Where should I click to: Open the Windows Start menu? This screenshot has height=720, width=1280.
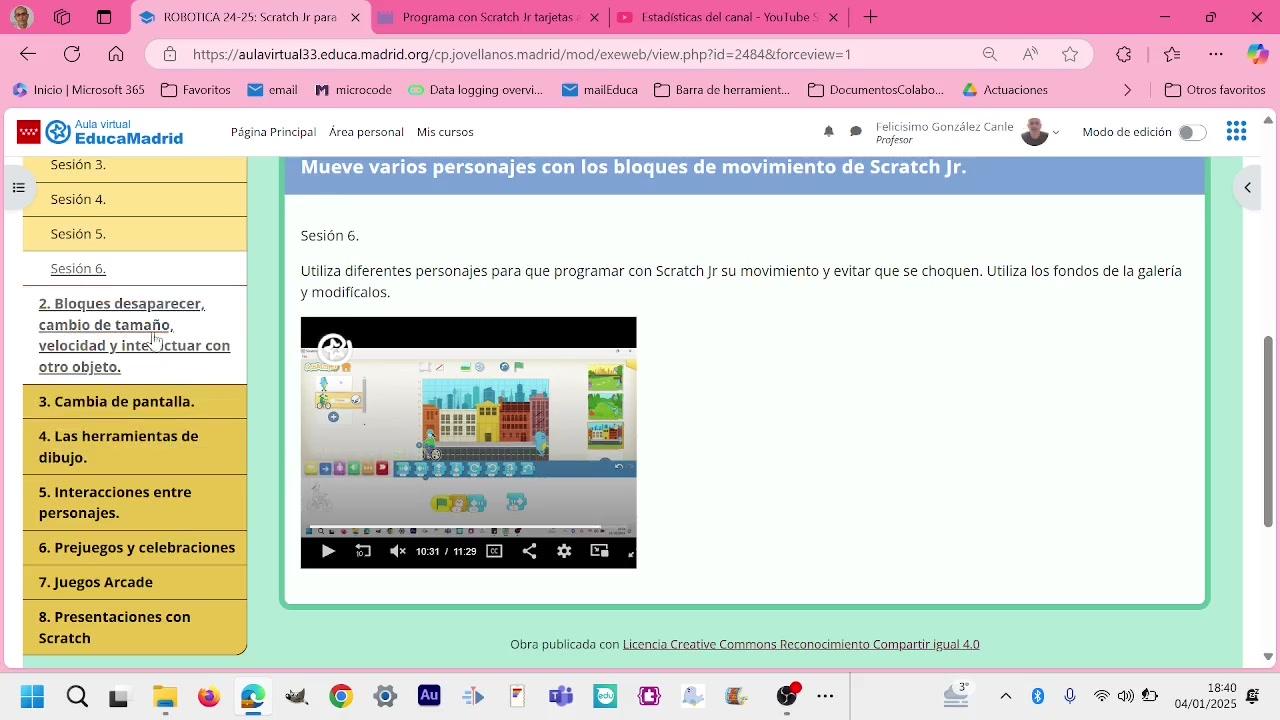(x=32, y=696)
